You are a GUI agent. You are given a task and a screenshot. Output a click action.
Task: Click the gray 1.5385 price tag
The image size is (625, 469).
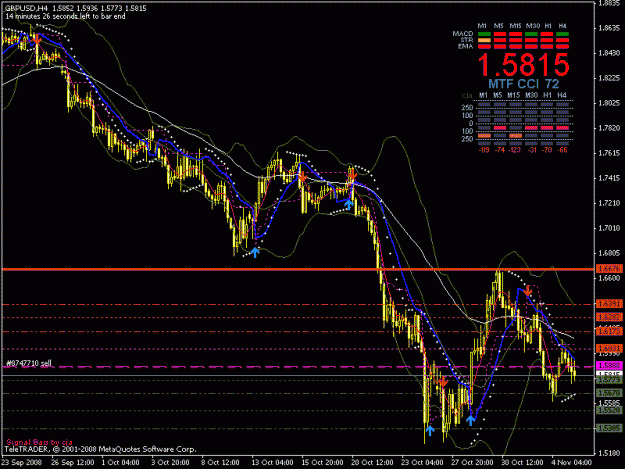(609, 428)
